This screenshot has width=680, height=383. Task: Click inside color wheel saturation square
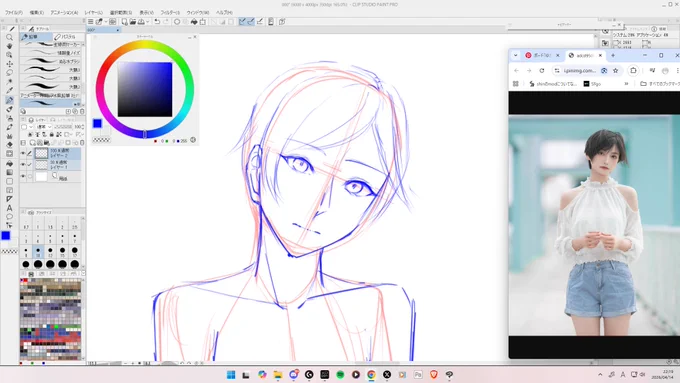[145, 89]
